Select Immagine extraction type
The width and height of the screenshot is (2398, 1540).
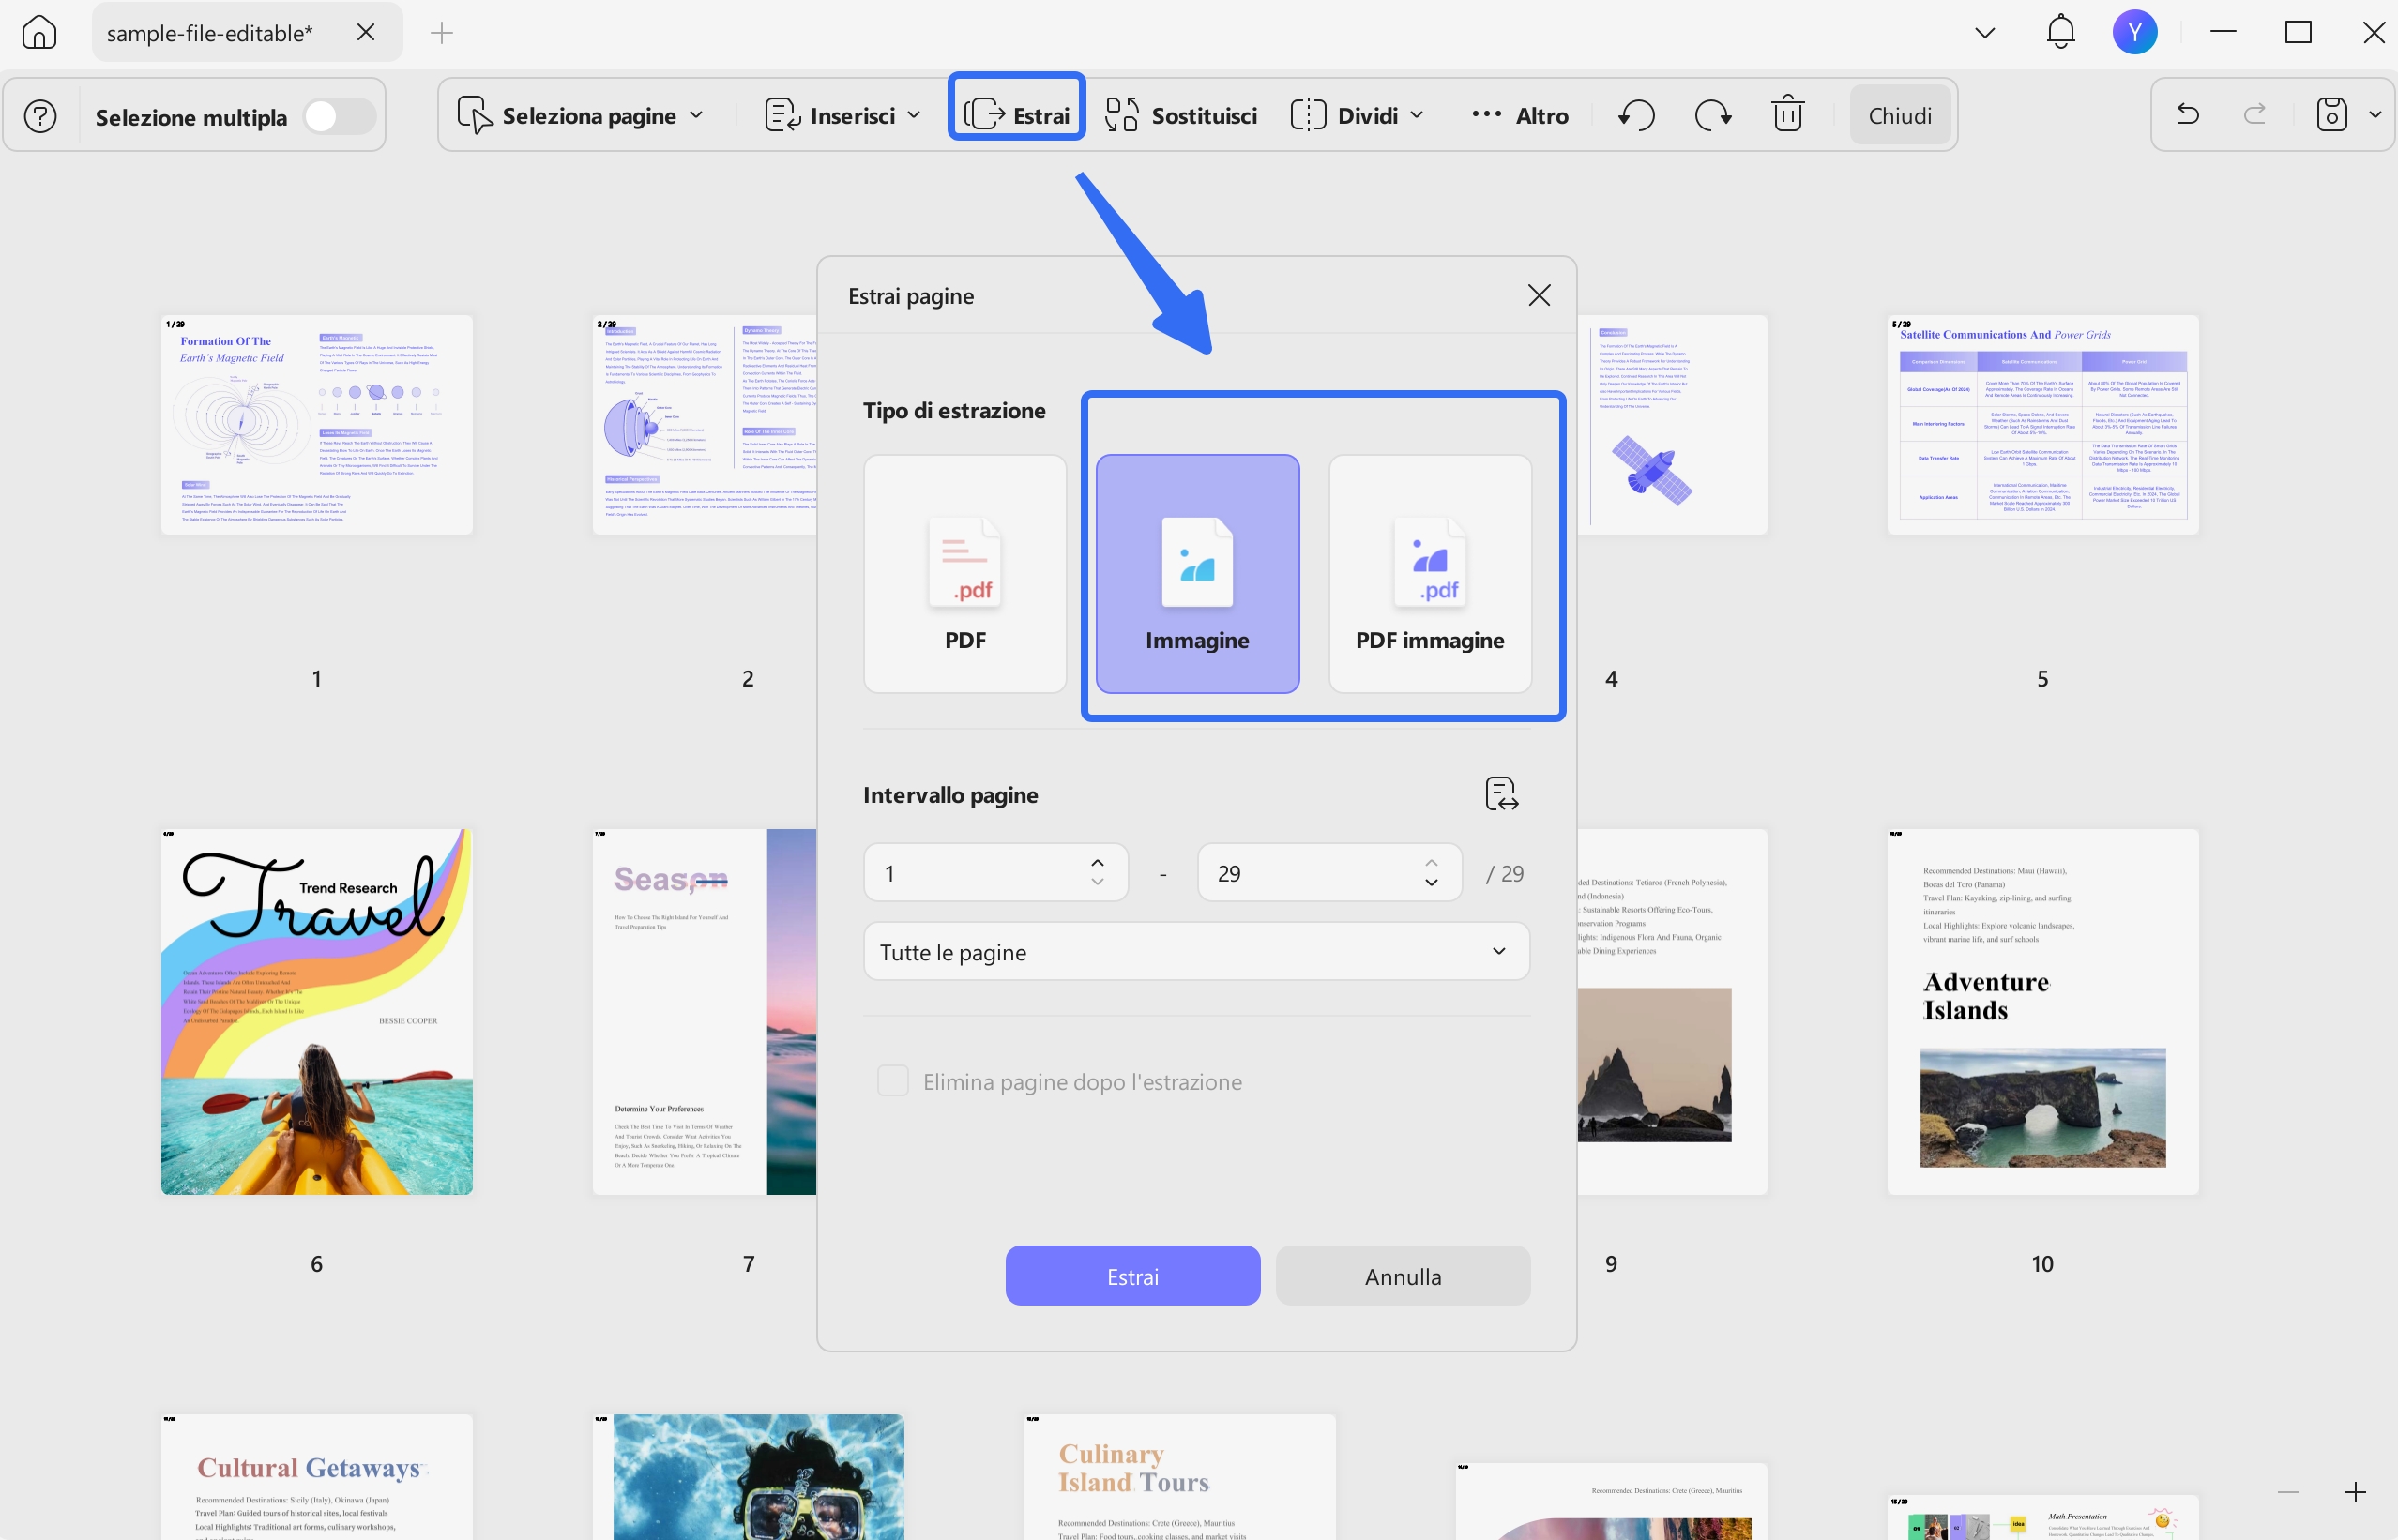click(x=1197, y=574)
